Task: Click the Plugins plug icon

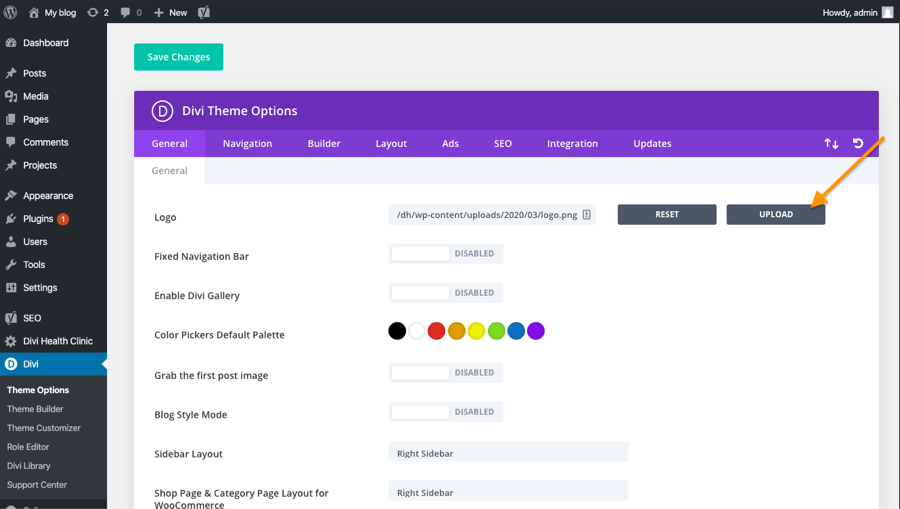Action: pyautogui.click(x=11, y=219)
